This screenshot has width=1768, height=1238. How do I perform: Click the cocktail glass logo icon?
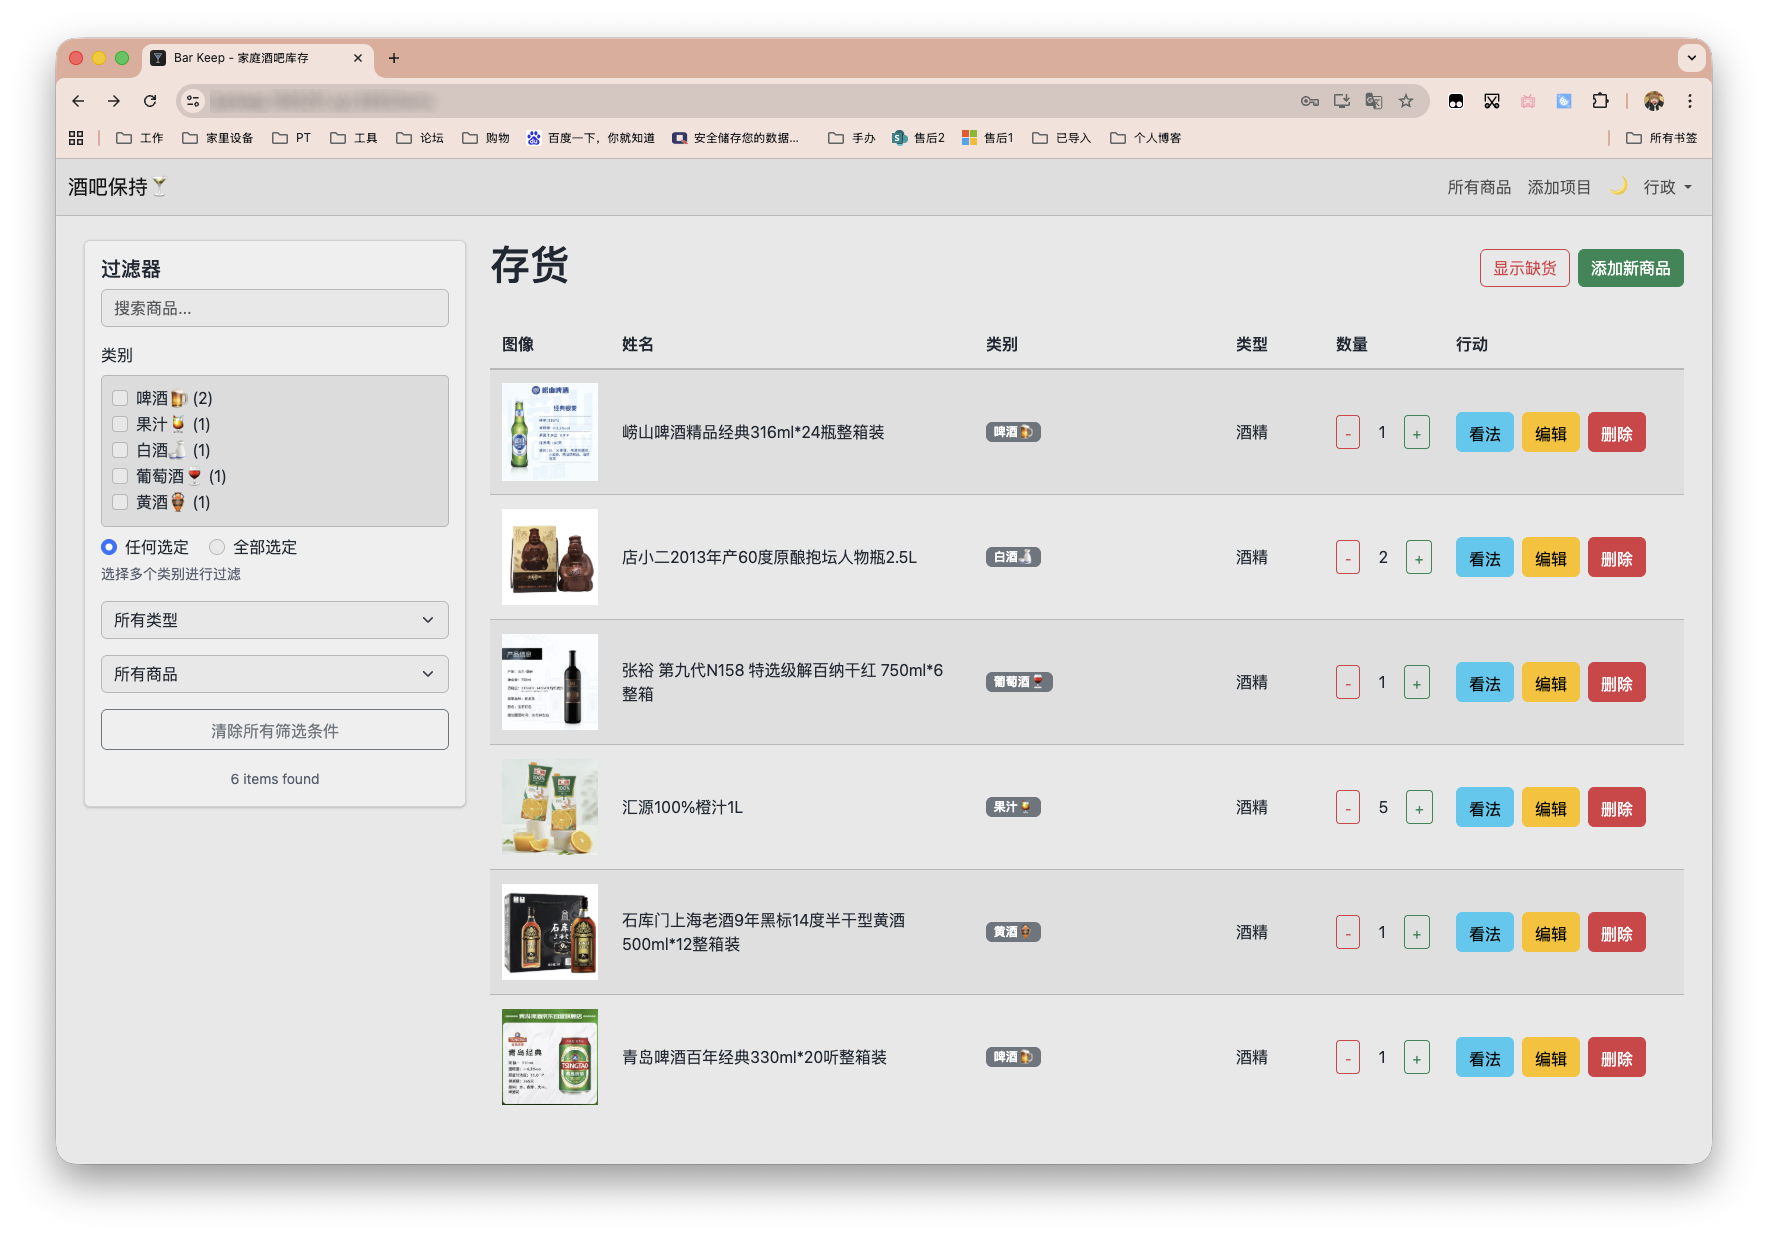[x=160, y=184]
